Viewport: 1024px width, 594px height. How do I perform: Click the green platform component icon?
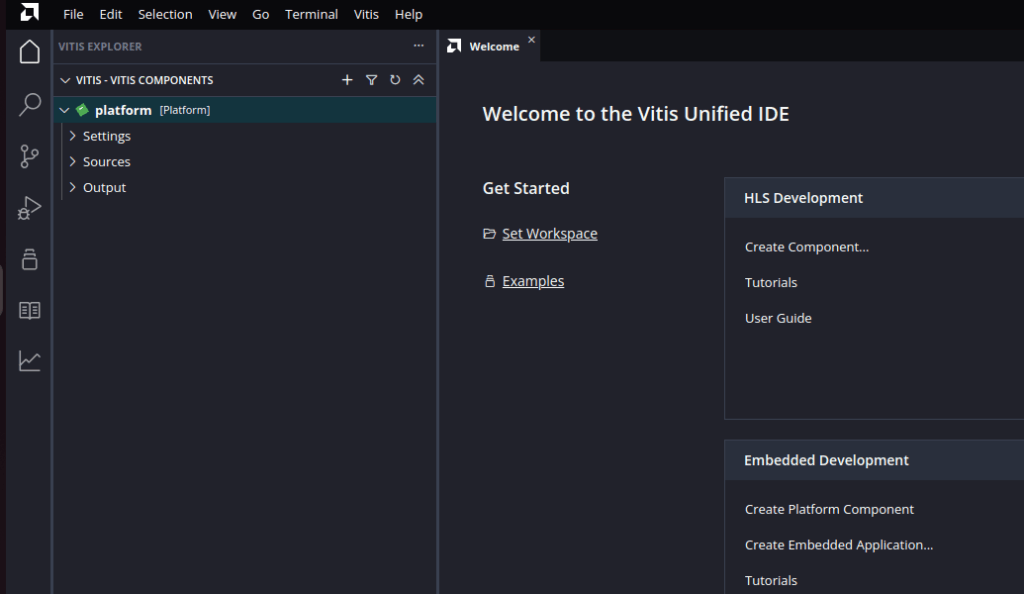tap(82, 110)
